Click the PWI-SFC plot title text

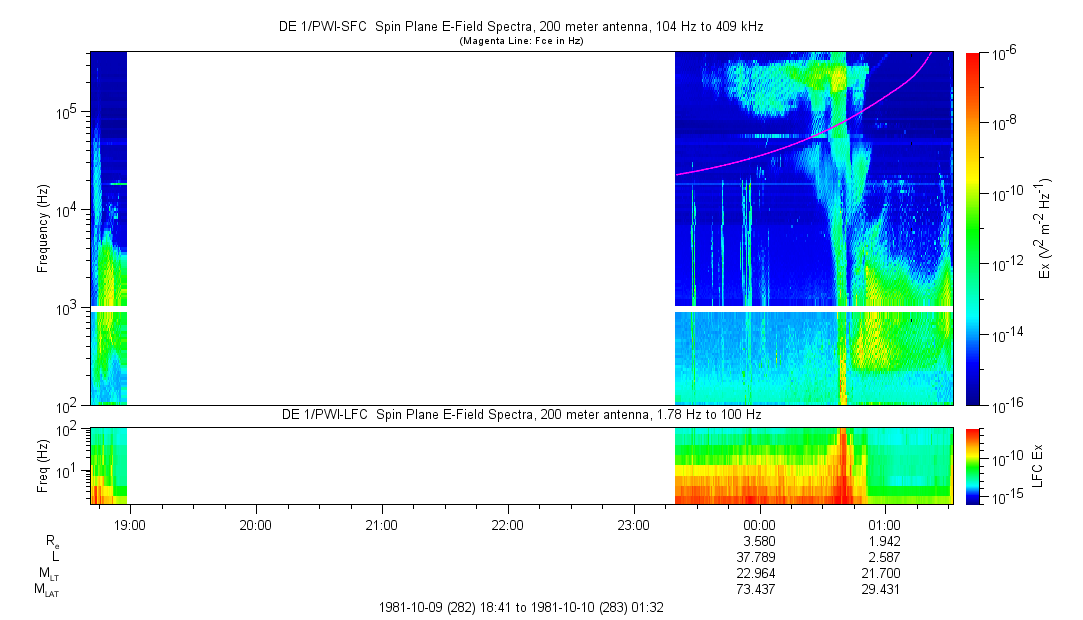[x=520, y=28]
